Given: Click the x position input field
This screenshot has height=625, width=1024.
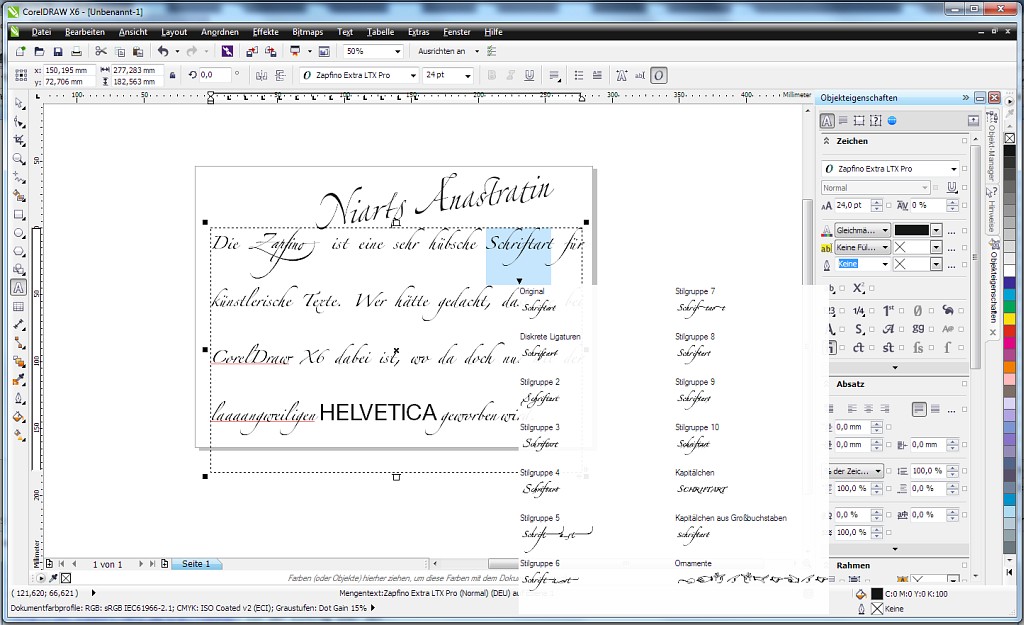Looking at the screenshot, I should pyautogui.click(x=69, y=70).
